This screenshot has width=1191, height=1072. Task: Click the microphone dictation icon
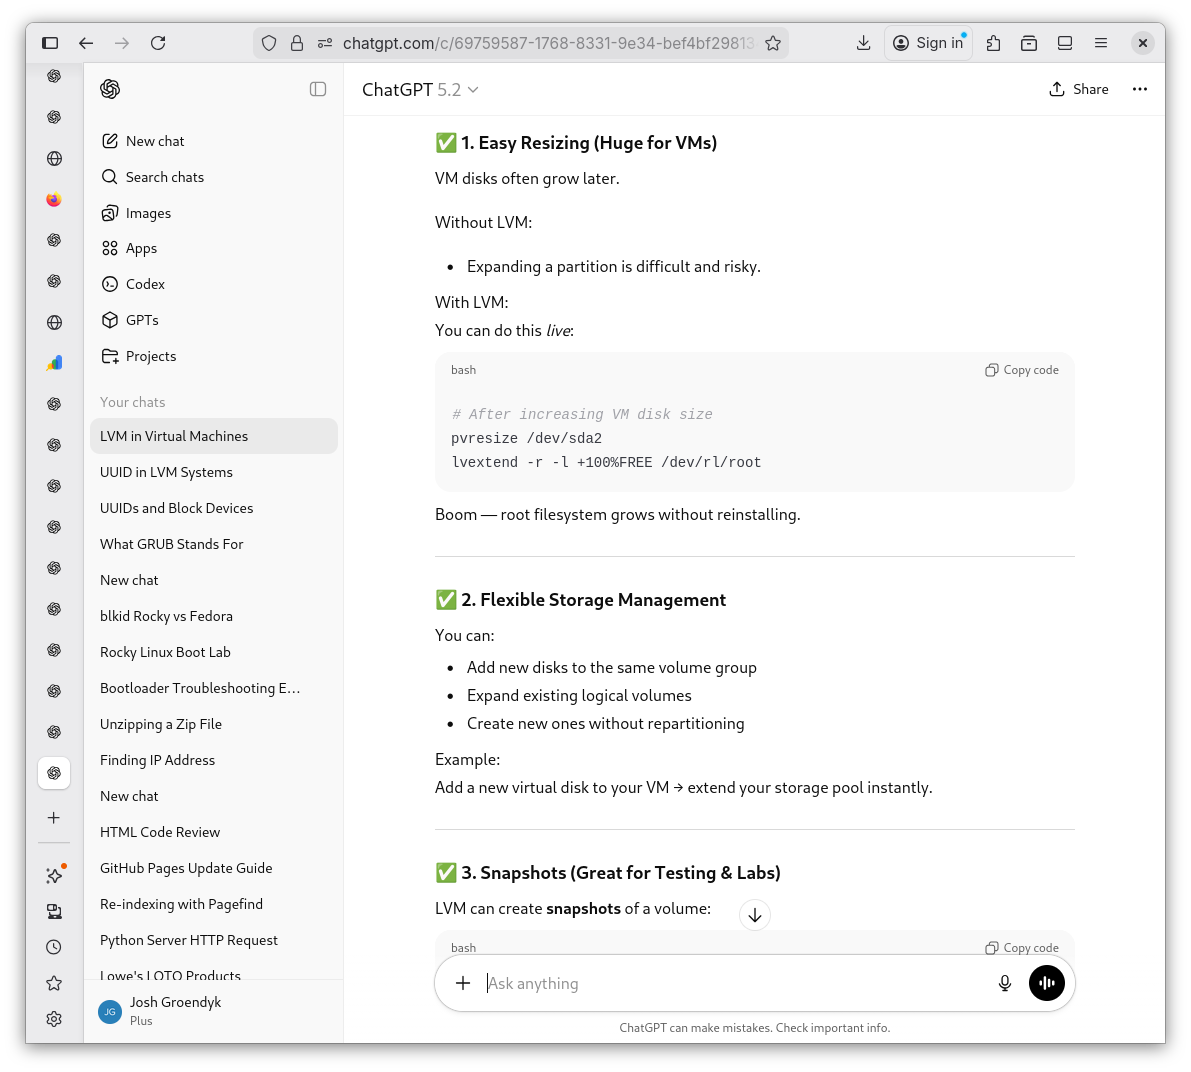point(1005,983)
